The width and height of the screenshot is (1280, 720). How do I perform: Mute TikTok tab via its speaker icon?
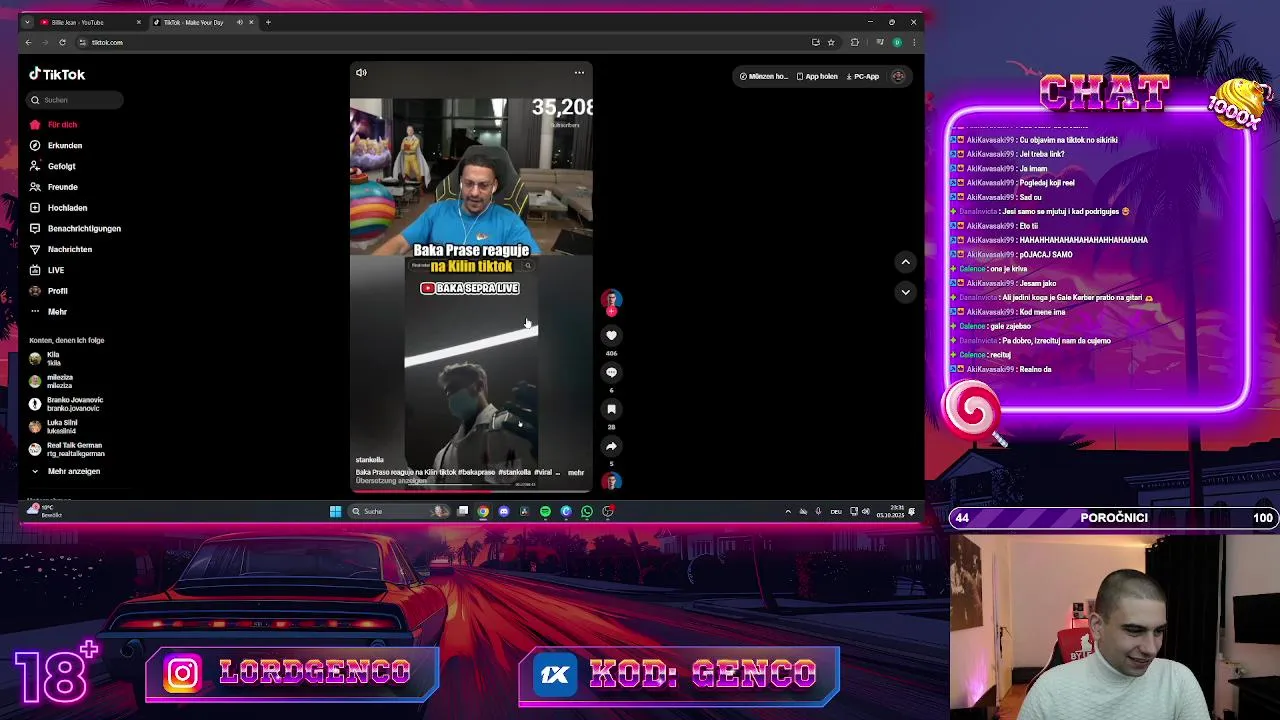[239, 22]
